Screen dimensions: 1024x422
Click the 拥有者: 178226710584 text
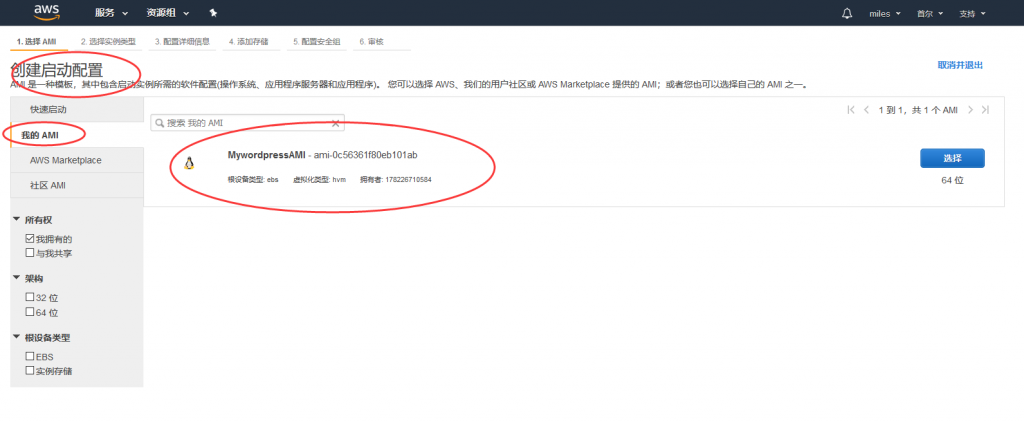click(396, 179)
